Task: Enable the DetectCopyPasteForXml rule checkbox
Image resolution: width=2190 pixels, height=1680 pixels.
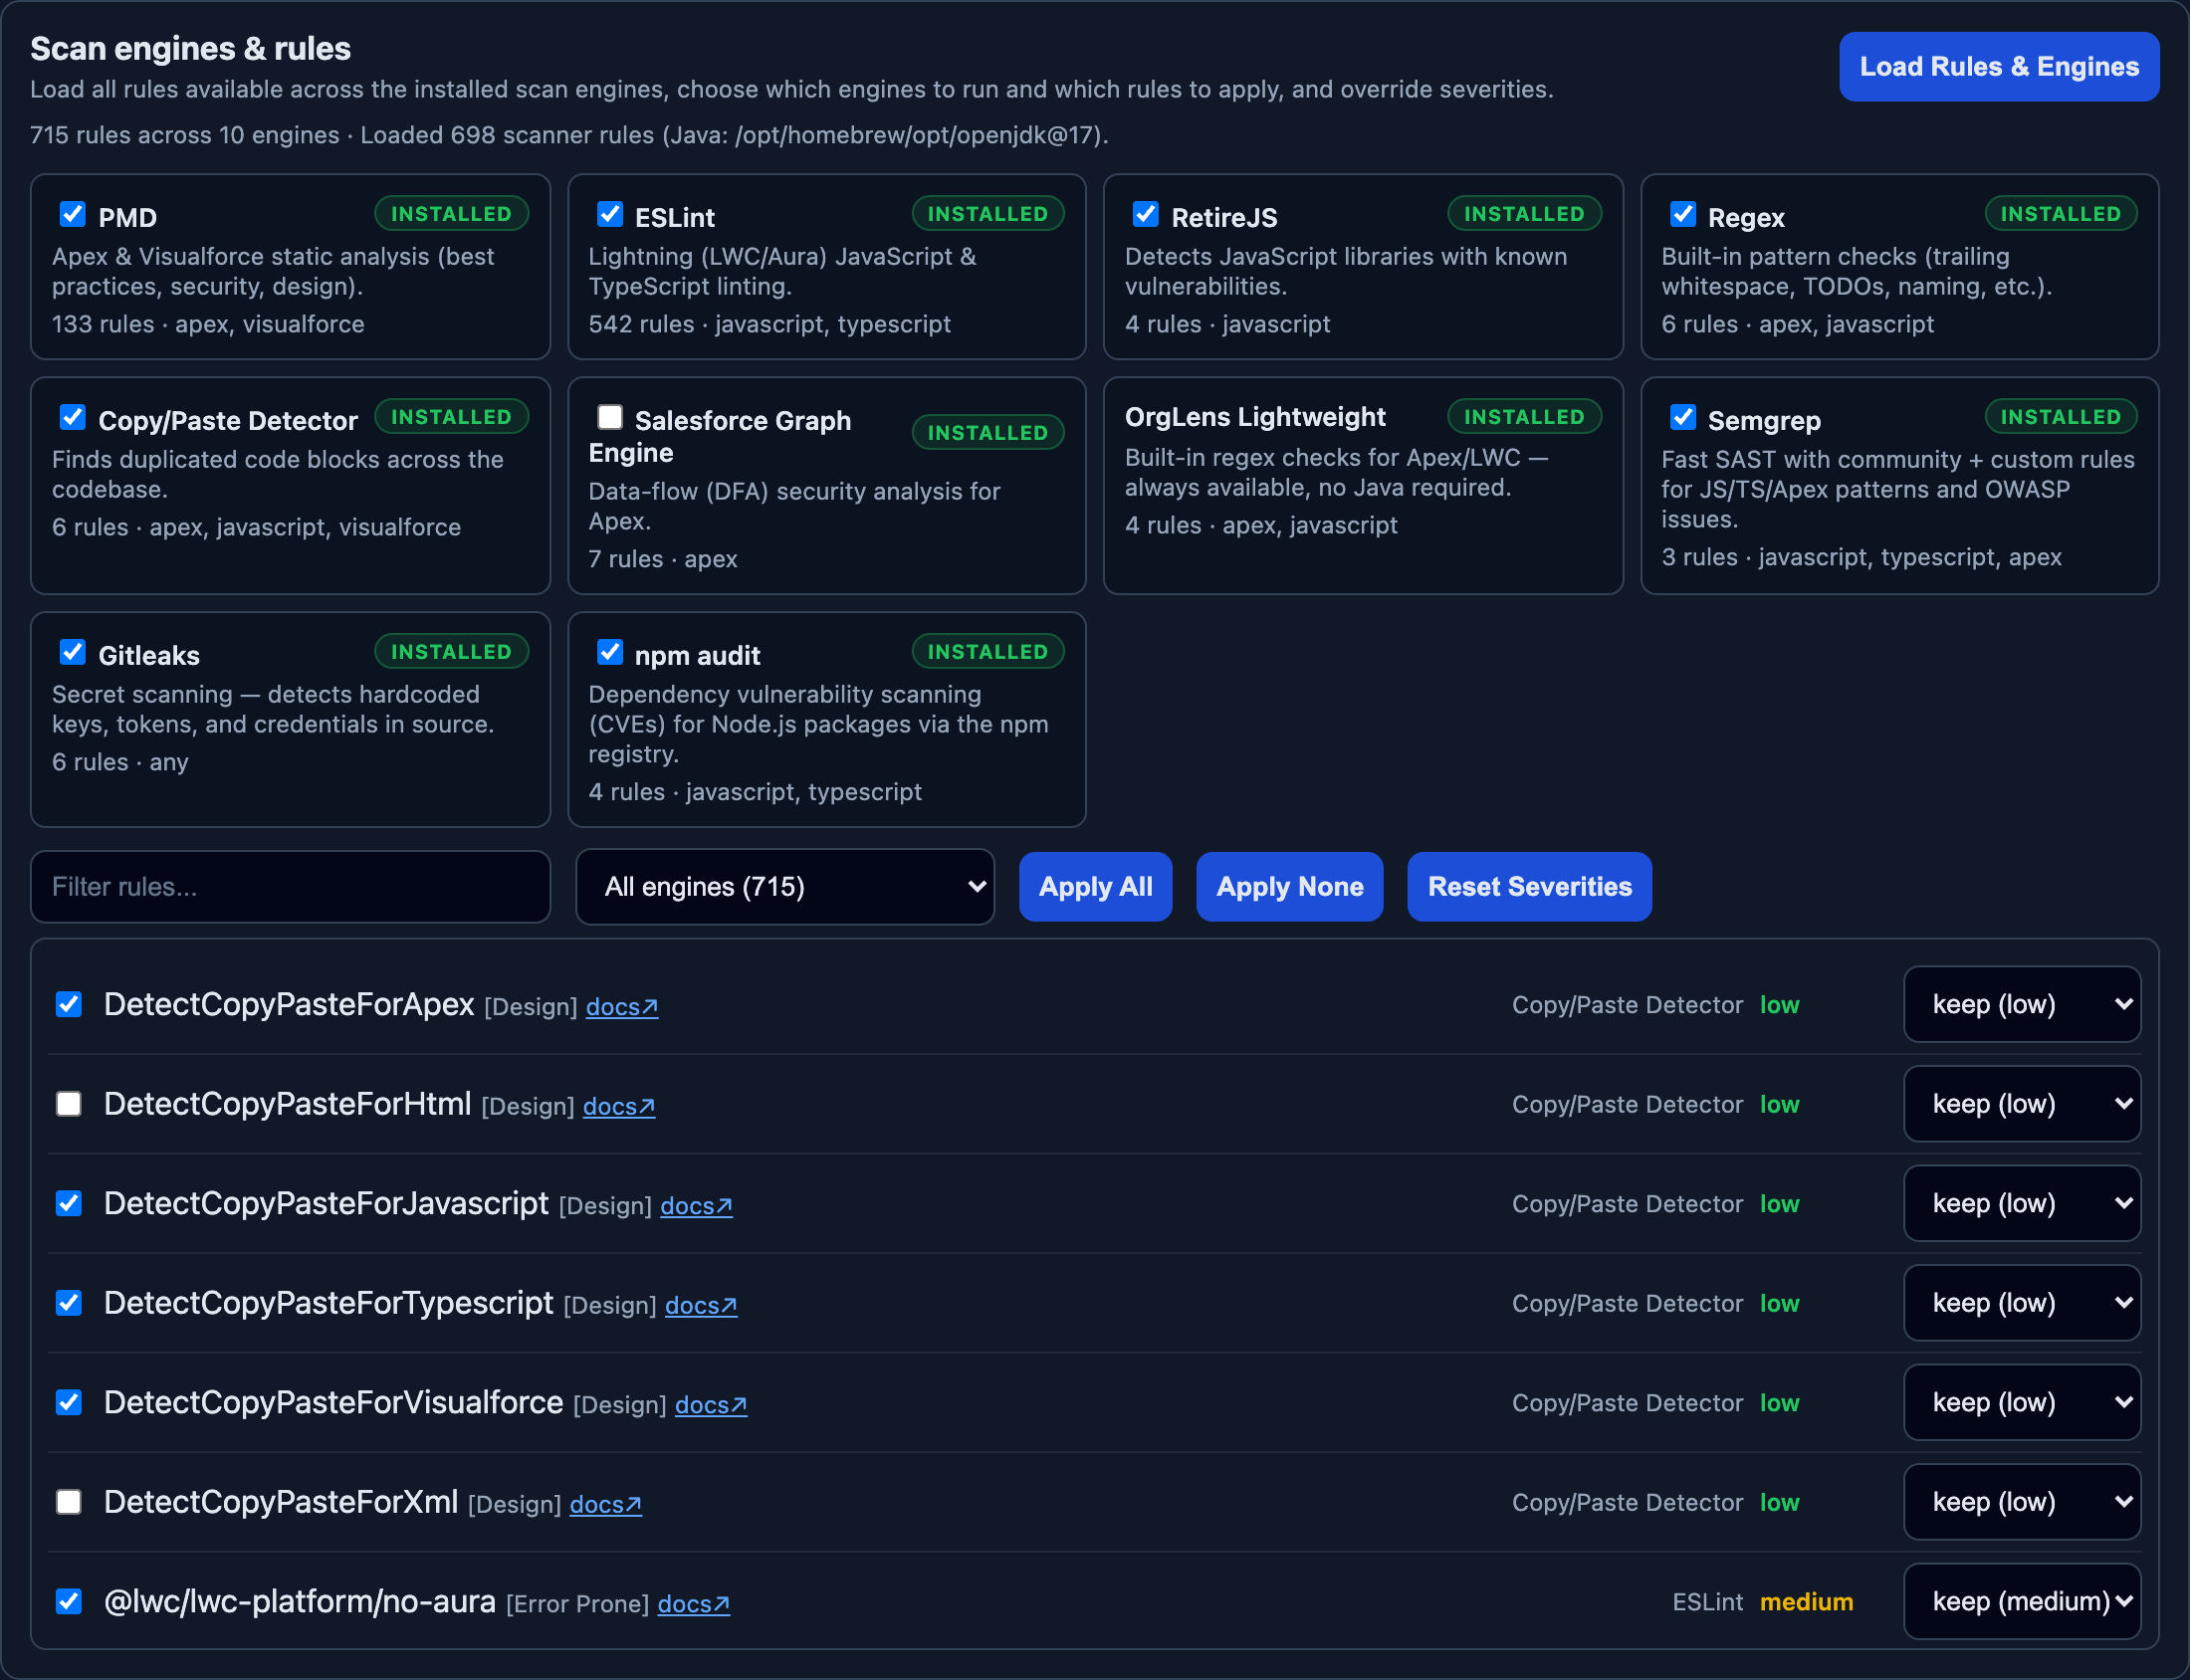Action: tap(69, 1502)
